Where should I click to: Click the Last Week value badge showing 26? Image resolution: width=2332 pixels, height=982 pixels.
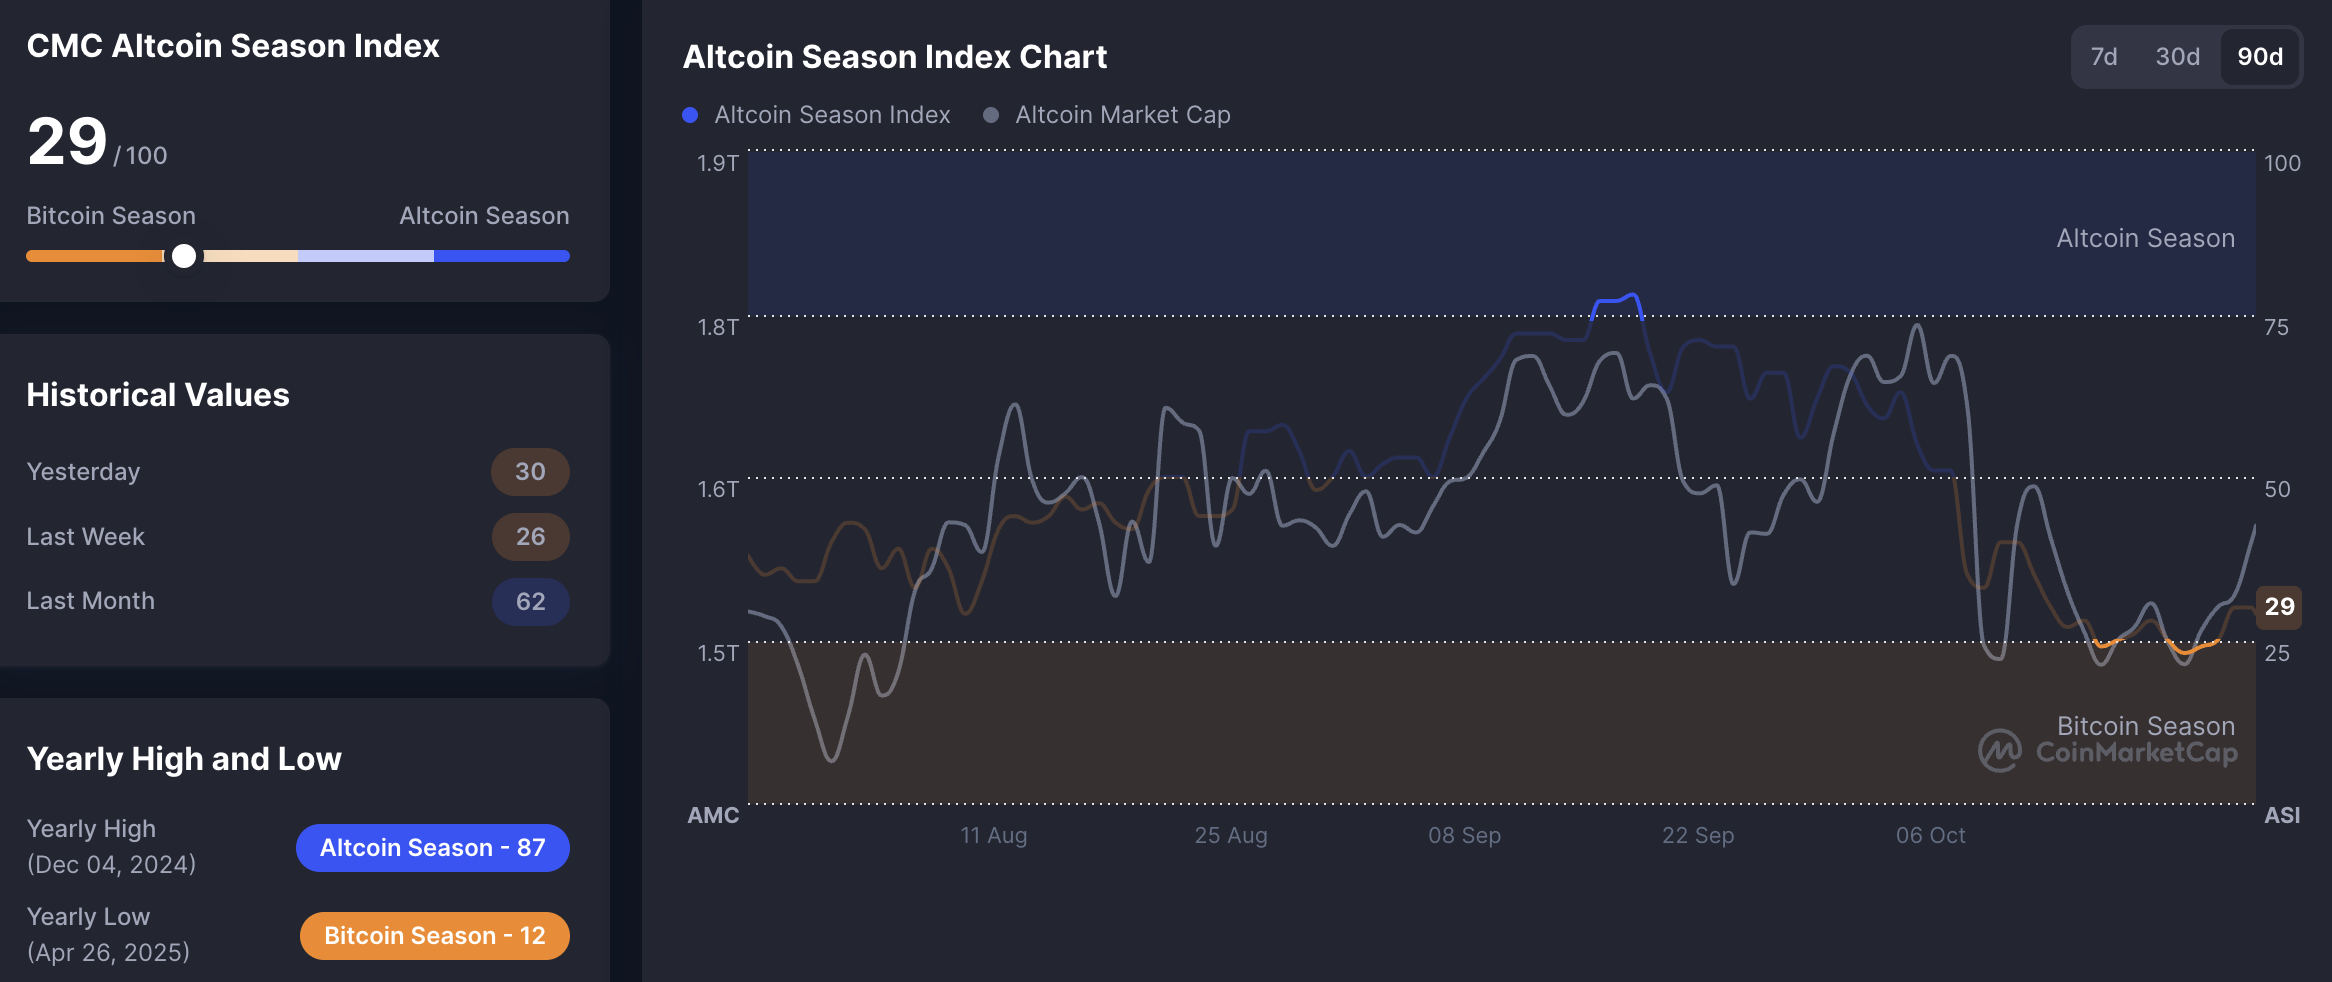[x=530, y=536]
